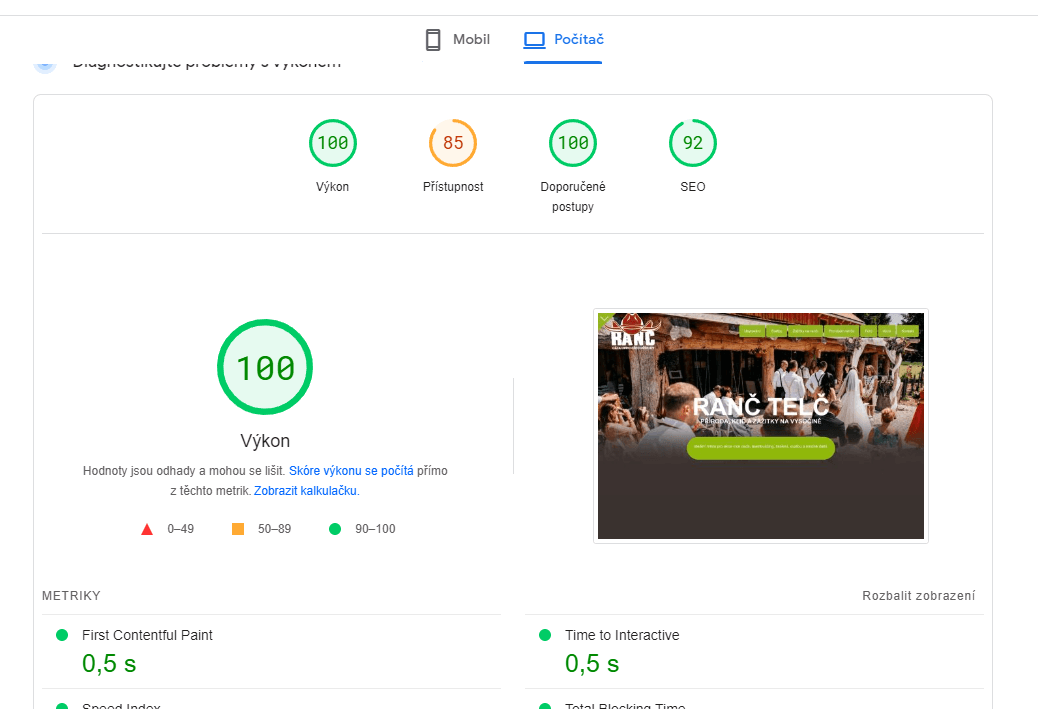Click the SEO 92 score gauge
Viewport: 1038px width, 709px height.
(693, 143)
